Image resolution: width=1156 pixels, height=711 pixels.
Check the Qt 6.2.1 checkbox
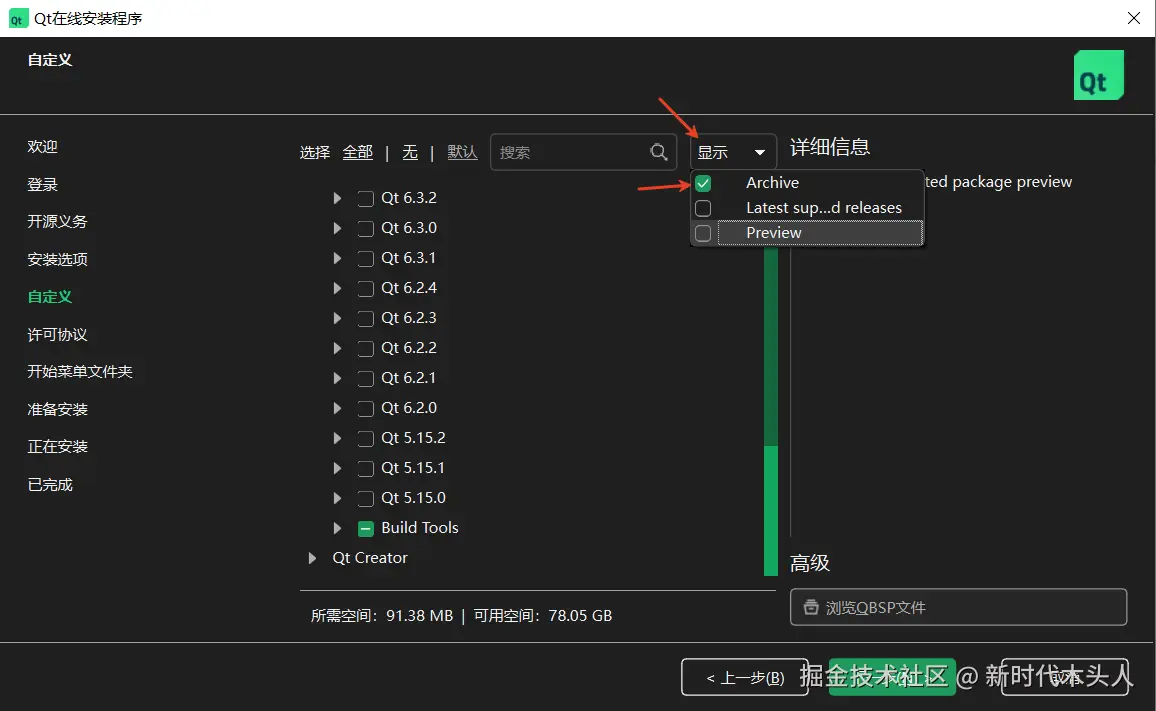point(366,378)
